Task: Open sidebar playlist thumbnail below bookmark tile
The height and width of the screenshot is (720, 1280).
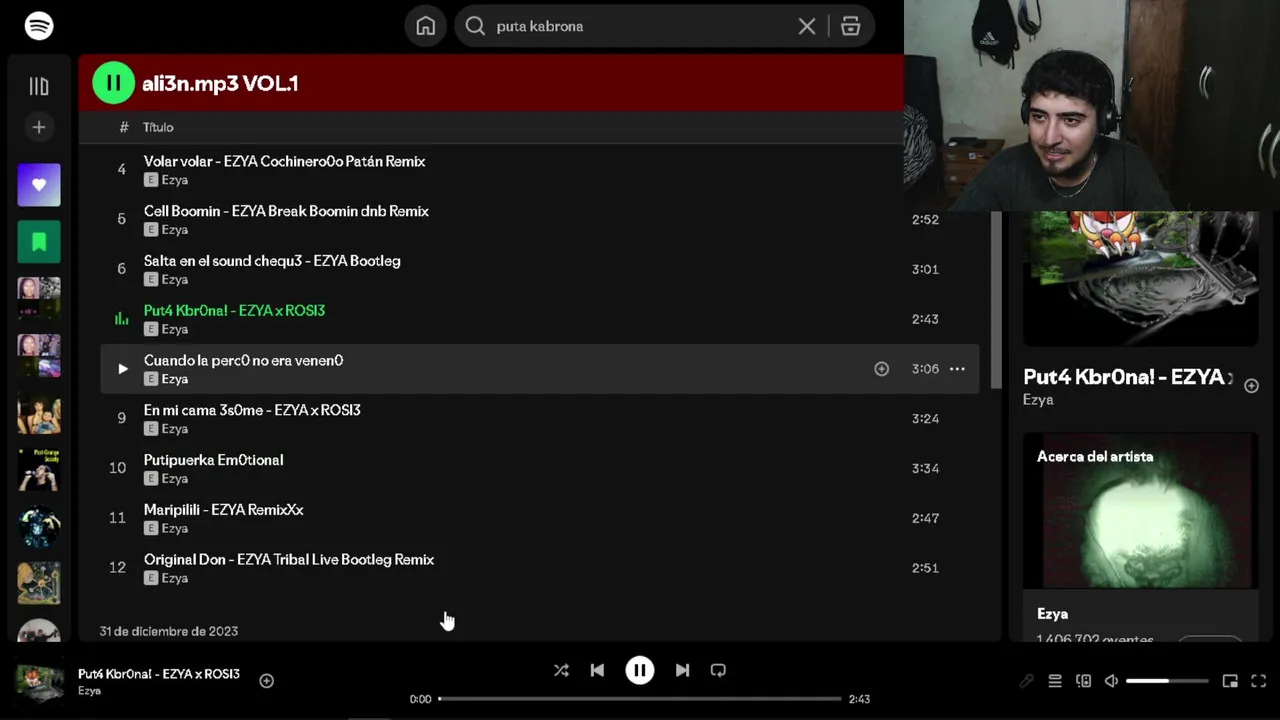Action: coord(39,299)
